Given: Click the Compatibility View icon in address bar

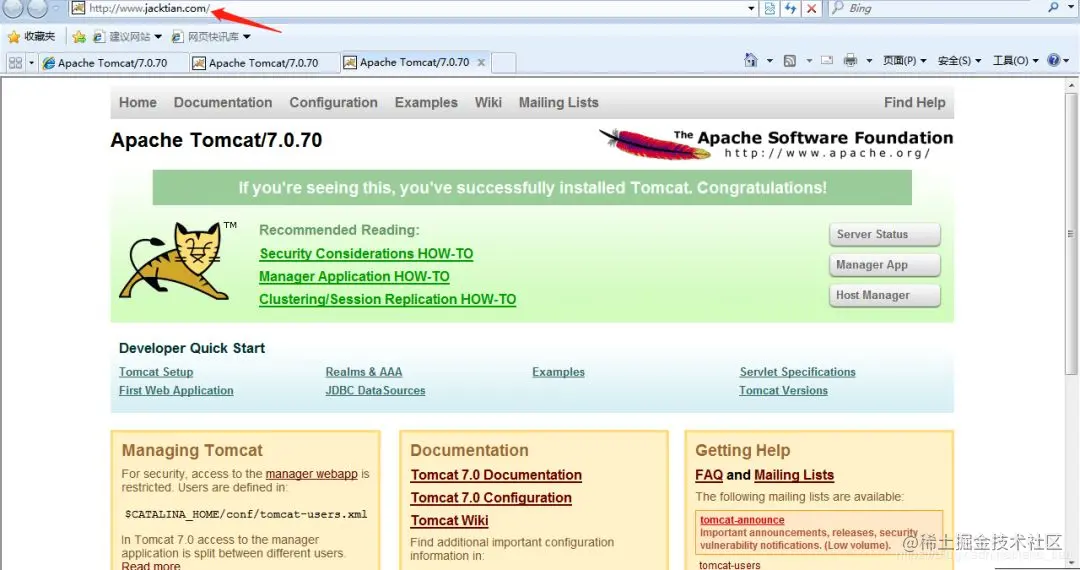Looking at the screenshot, I should pos(770,8).
